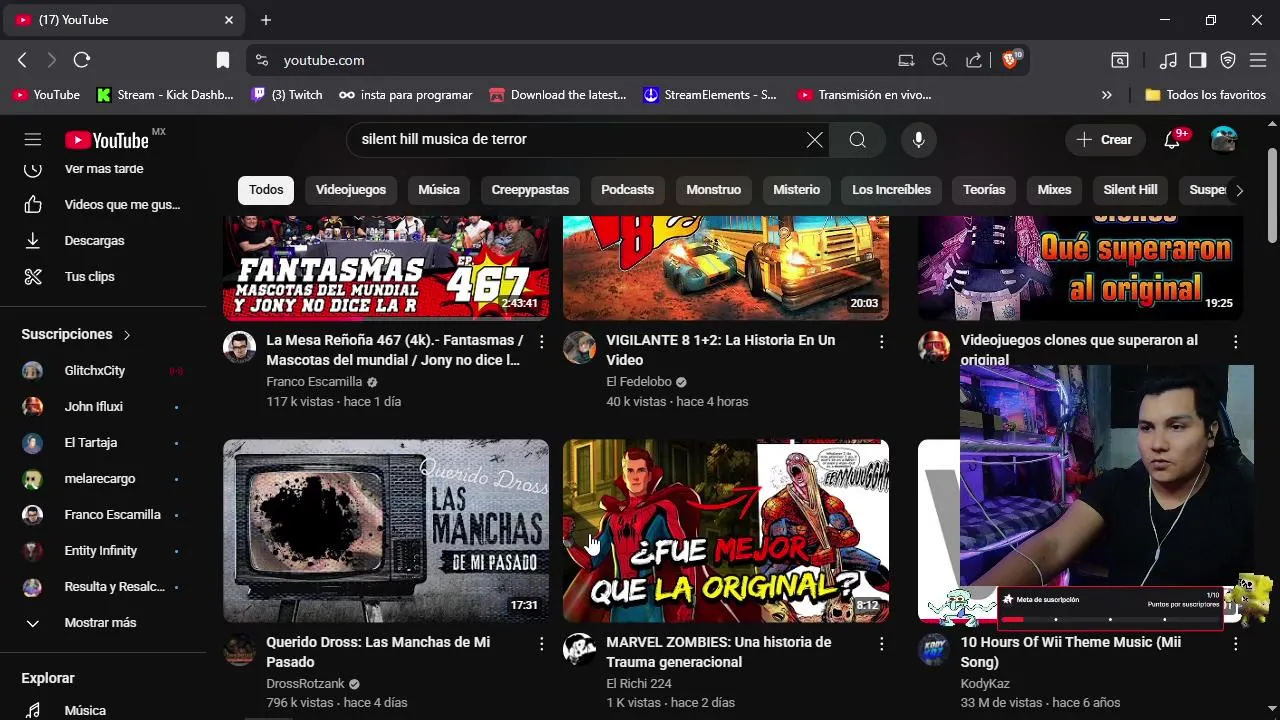Open Descargas in sidebar

[100, 241]
